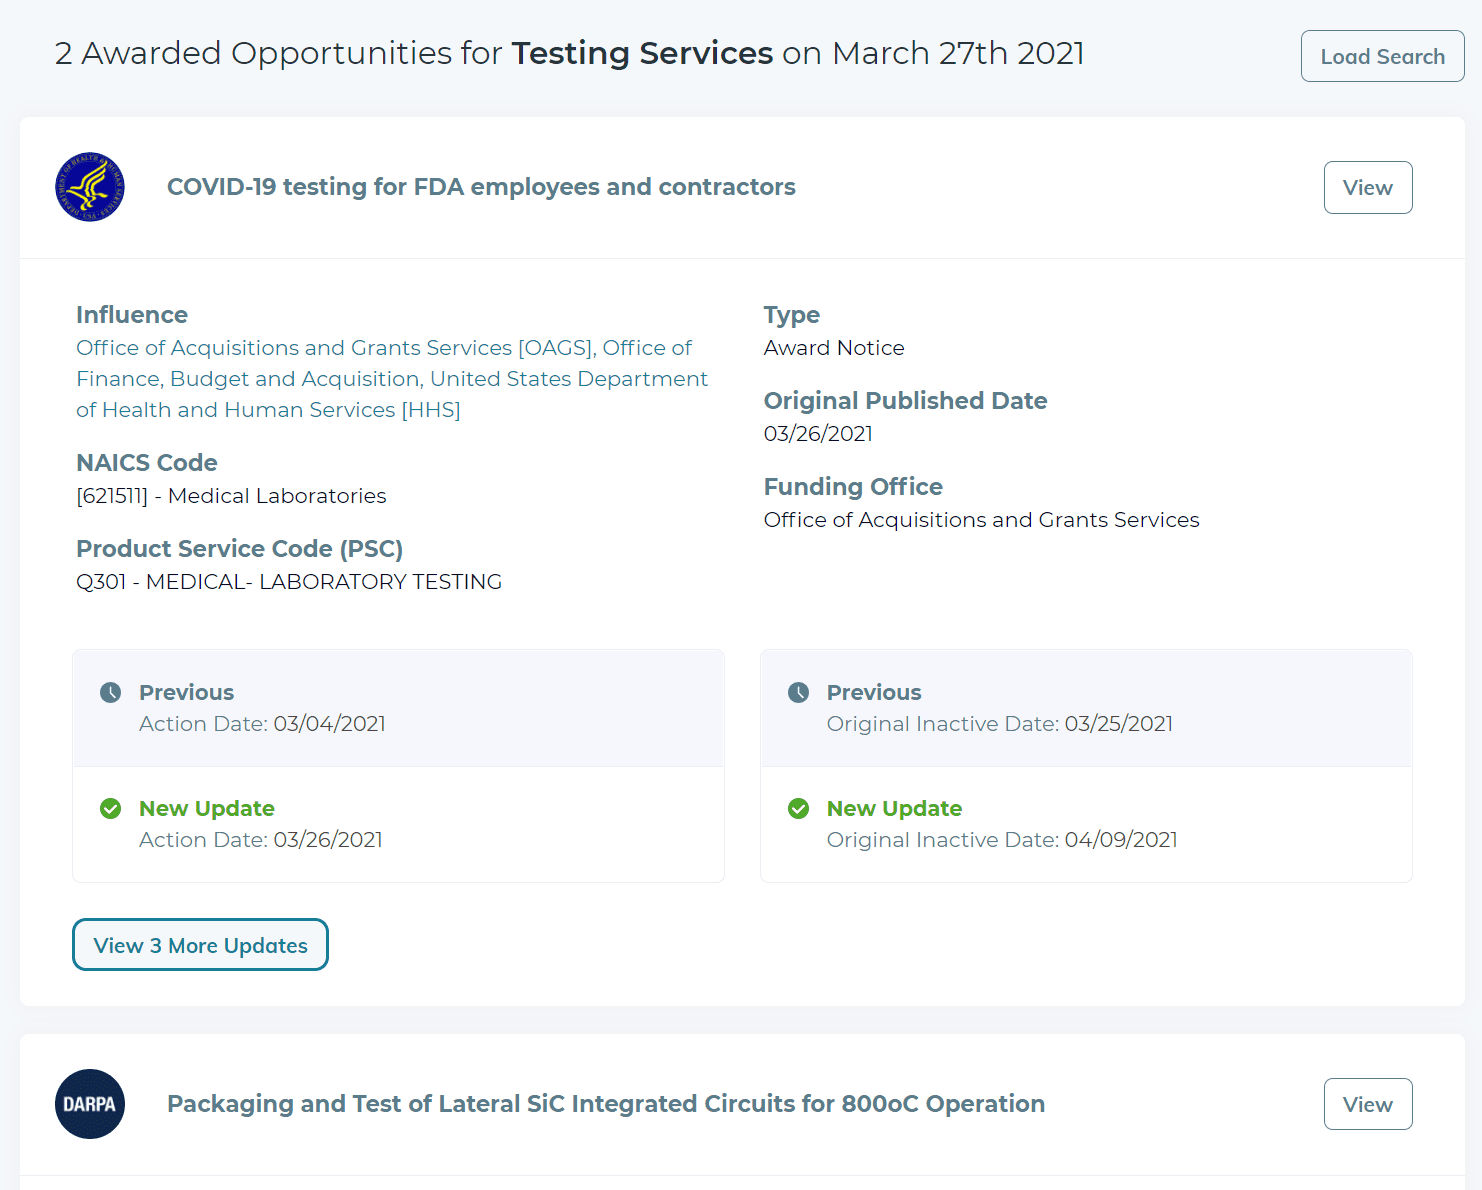The image size is (1482, 1190).
Task: Click green checkmark icon for Inactive Date update
Action: 798,808
